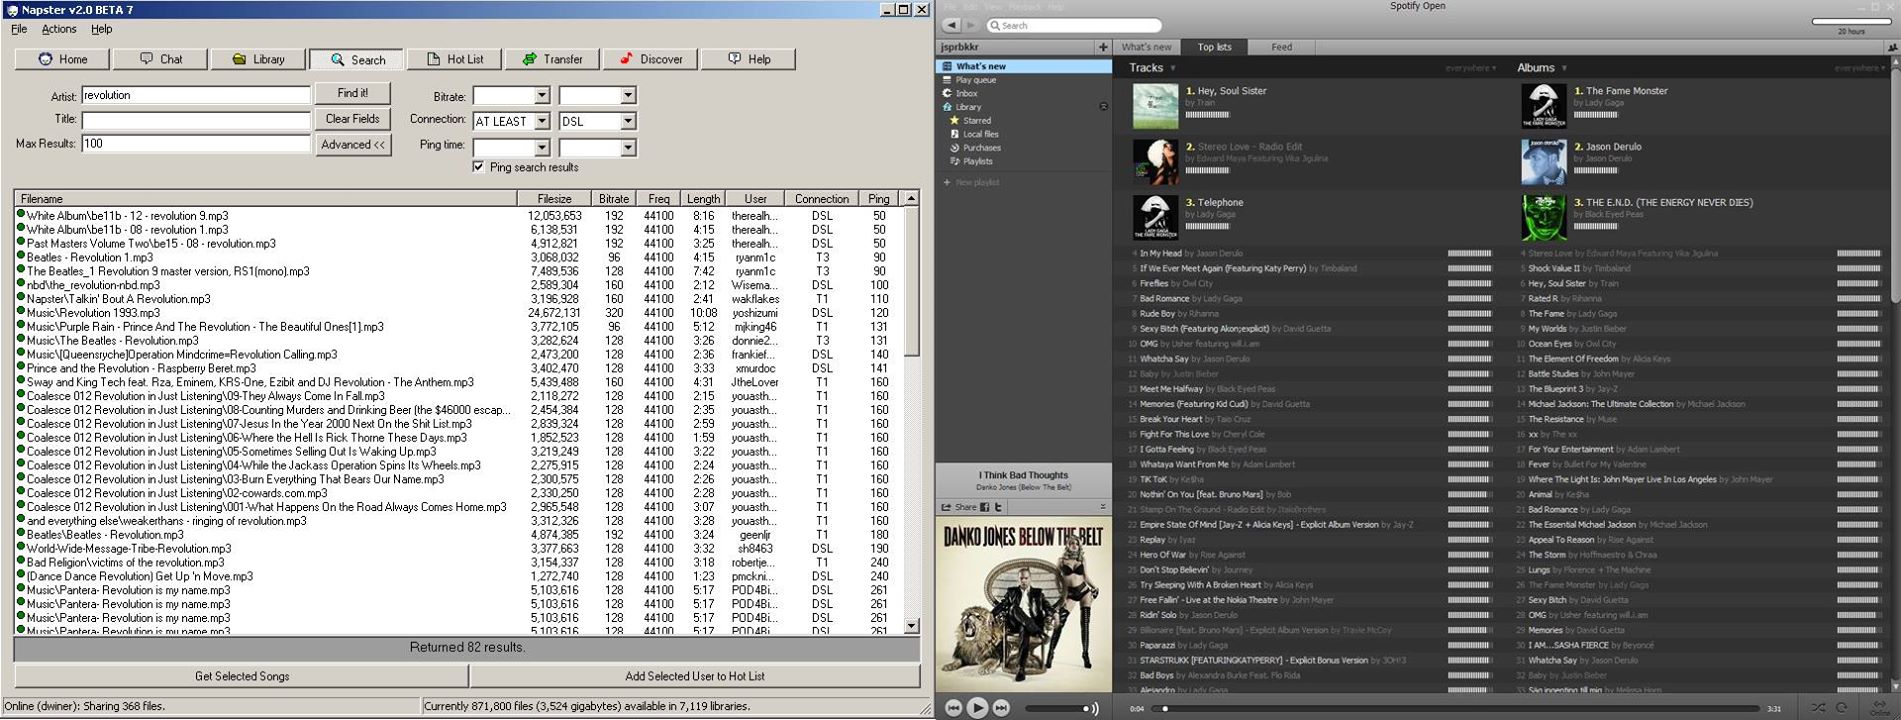Click the empty Title input field
This screenshot has height=720, width=1901.
pyautogui.click(x=196, y=119)
